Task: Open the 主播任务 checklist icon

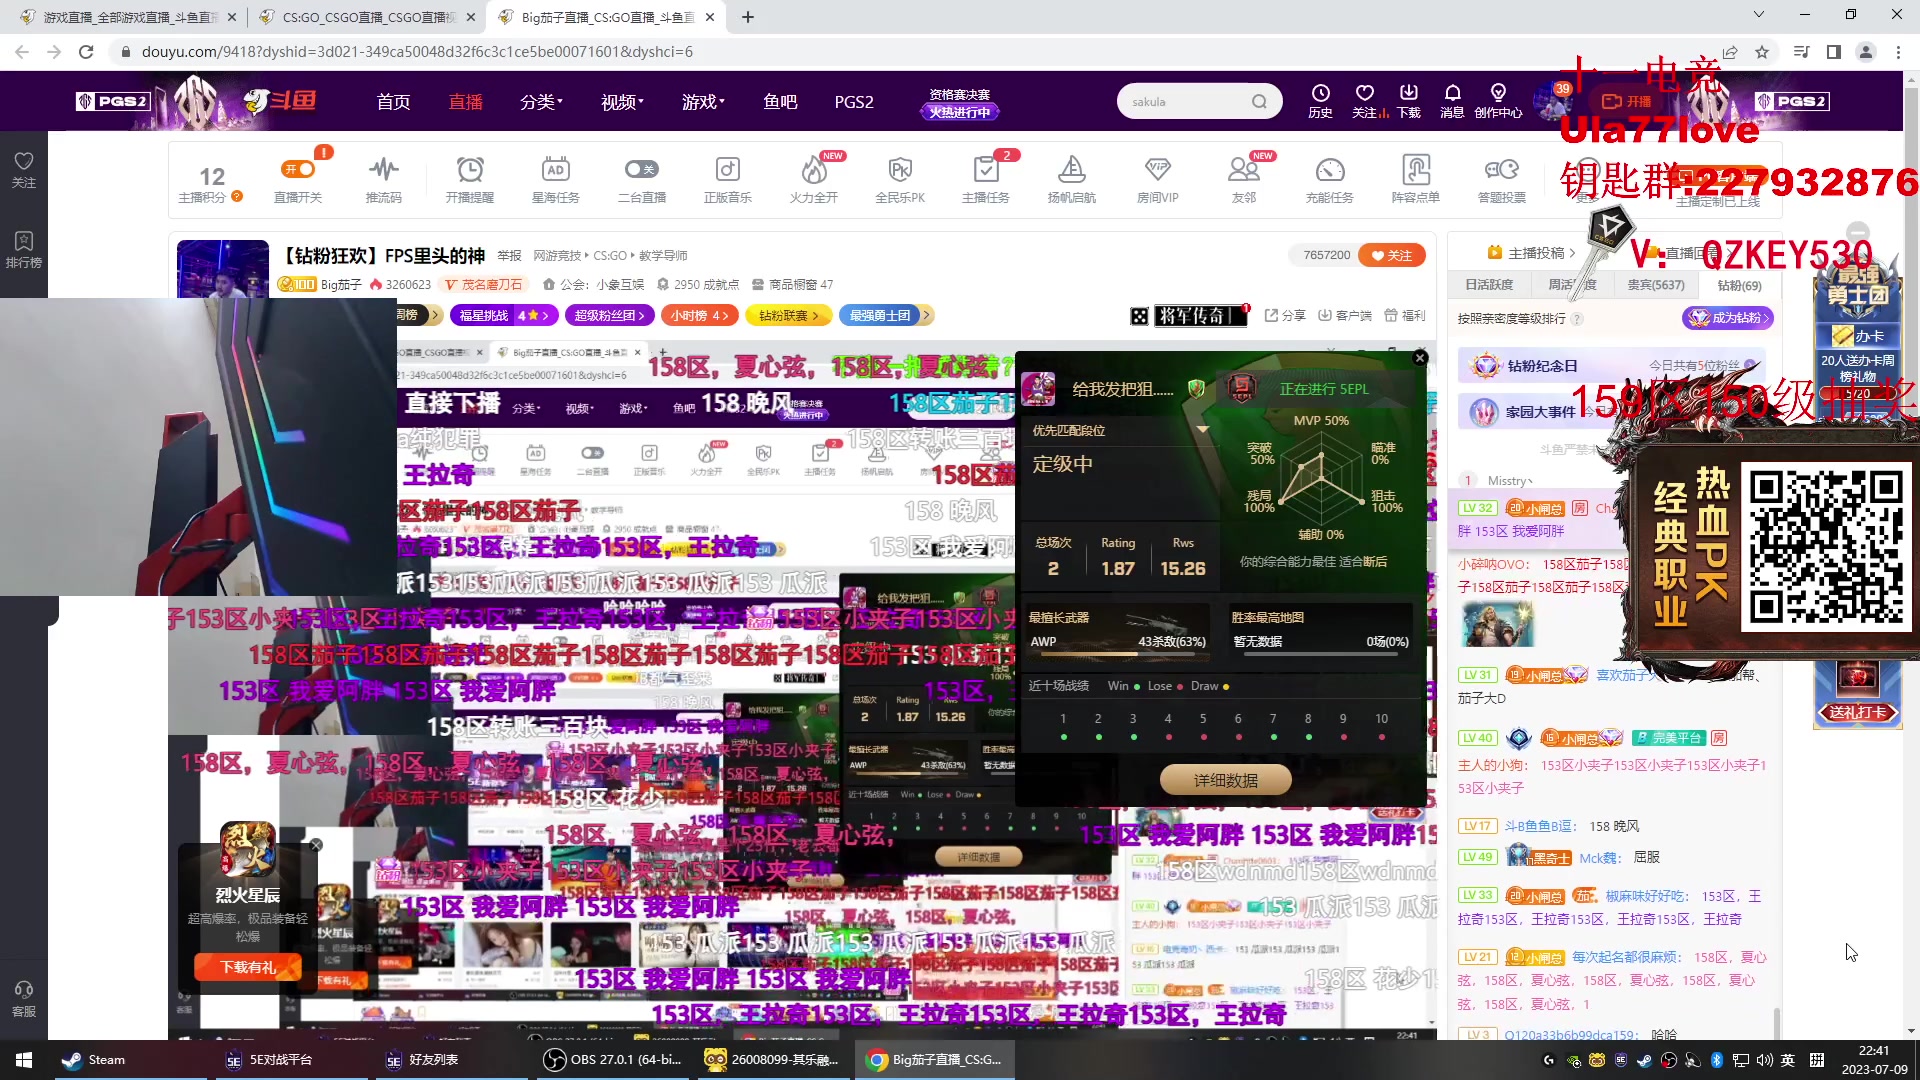Action: (985, 170)
